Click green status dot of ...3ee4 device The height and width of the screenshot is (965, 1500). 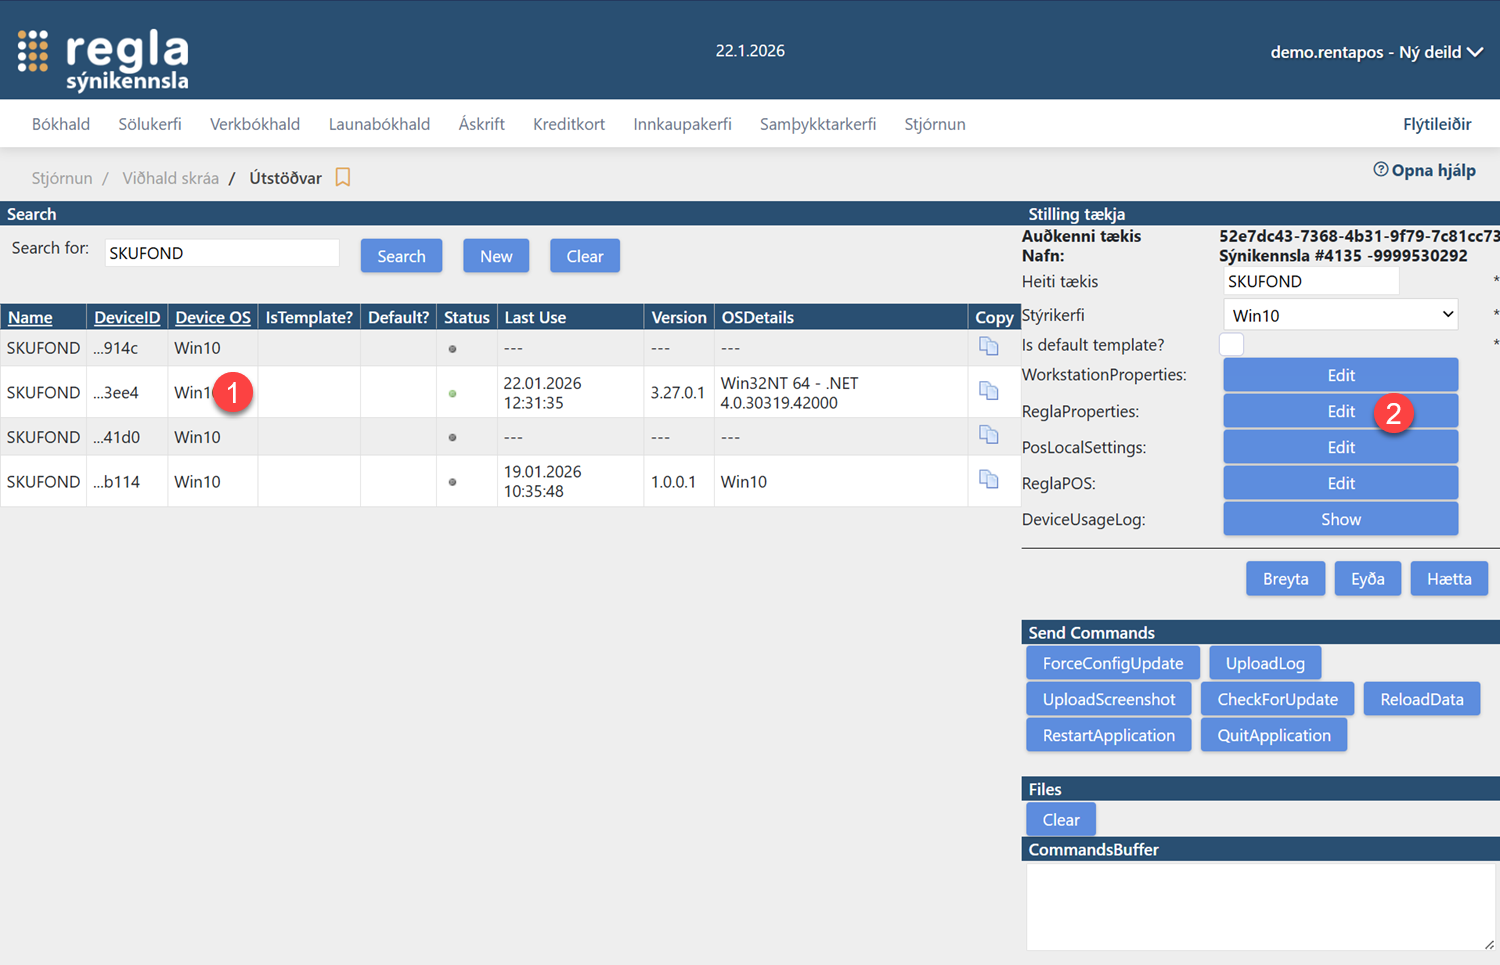pos(453,394)
